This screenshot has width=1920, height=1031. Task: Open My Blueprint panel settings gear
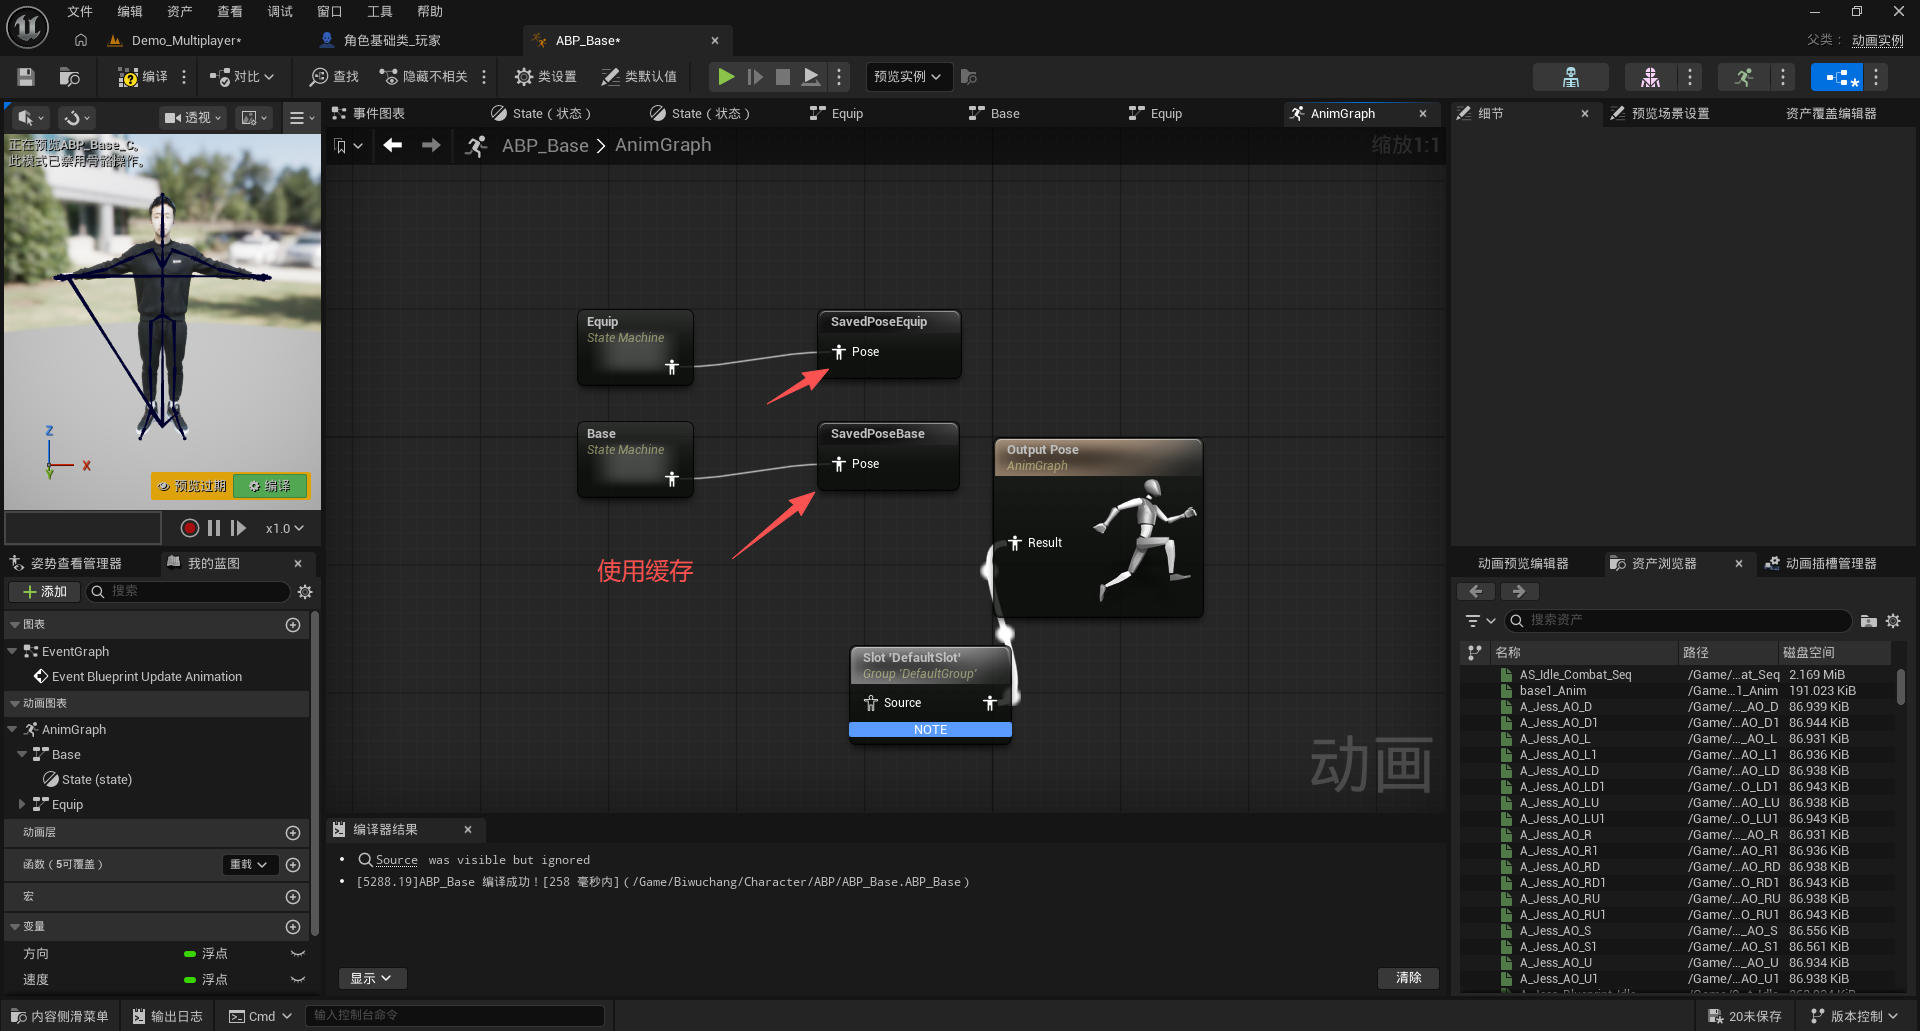pyautogui.click(x=305, y=592)
